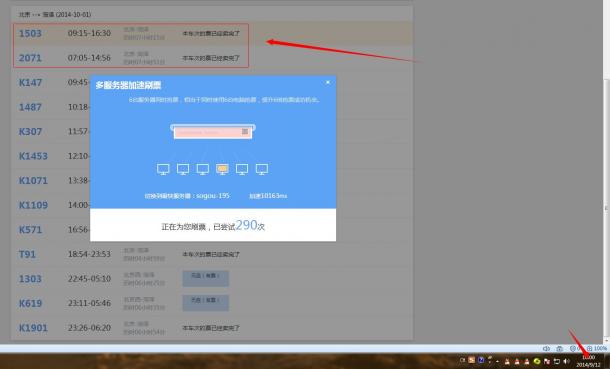Click the sixth server monitor icon
The image size is (610, 369).
[262, 169]
